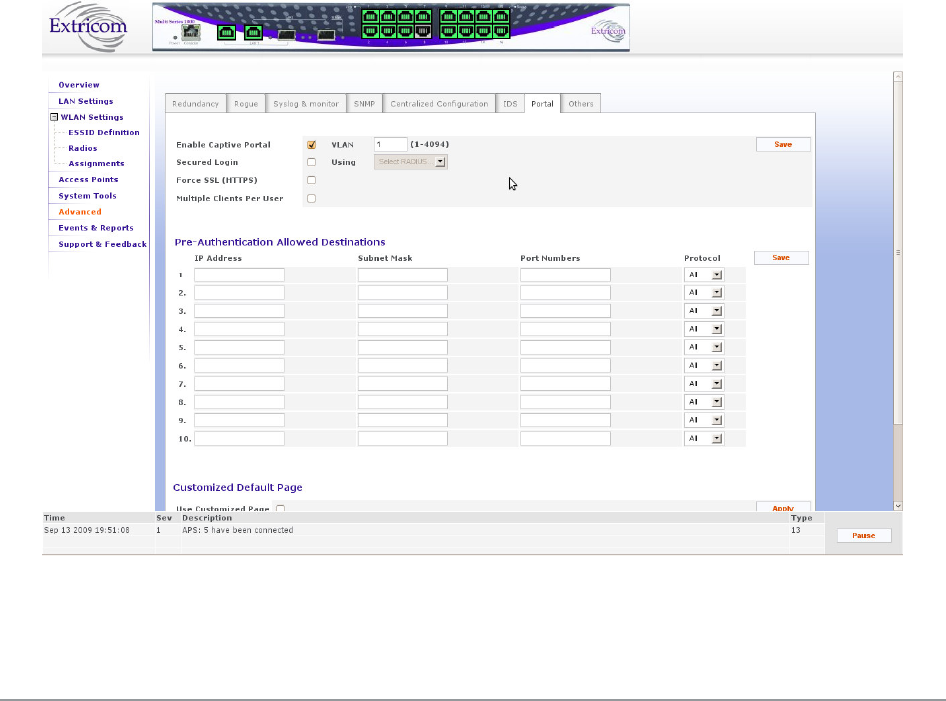
Task: Click IP Address field in row 5
Action: point(240,347)
